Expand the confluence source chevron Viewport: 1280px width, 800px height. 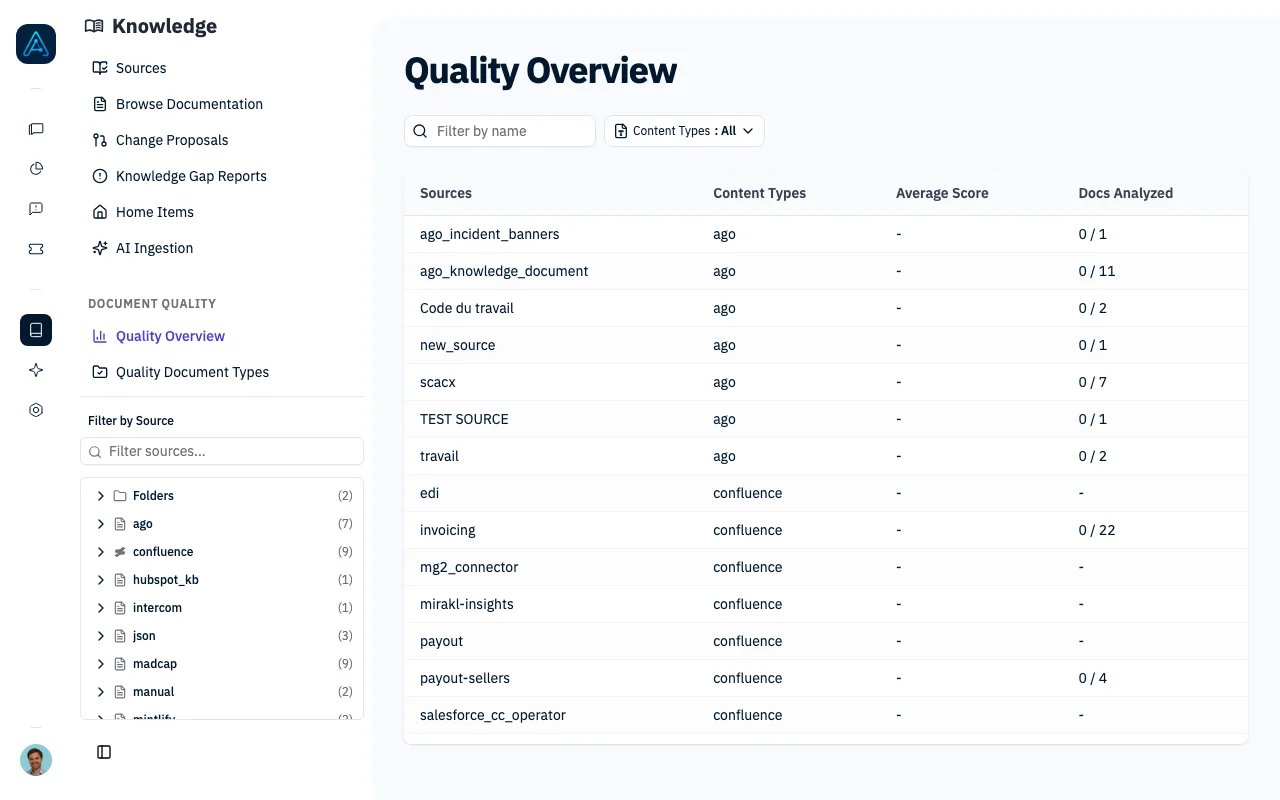coord(101,552)
